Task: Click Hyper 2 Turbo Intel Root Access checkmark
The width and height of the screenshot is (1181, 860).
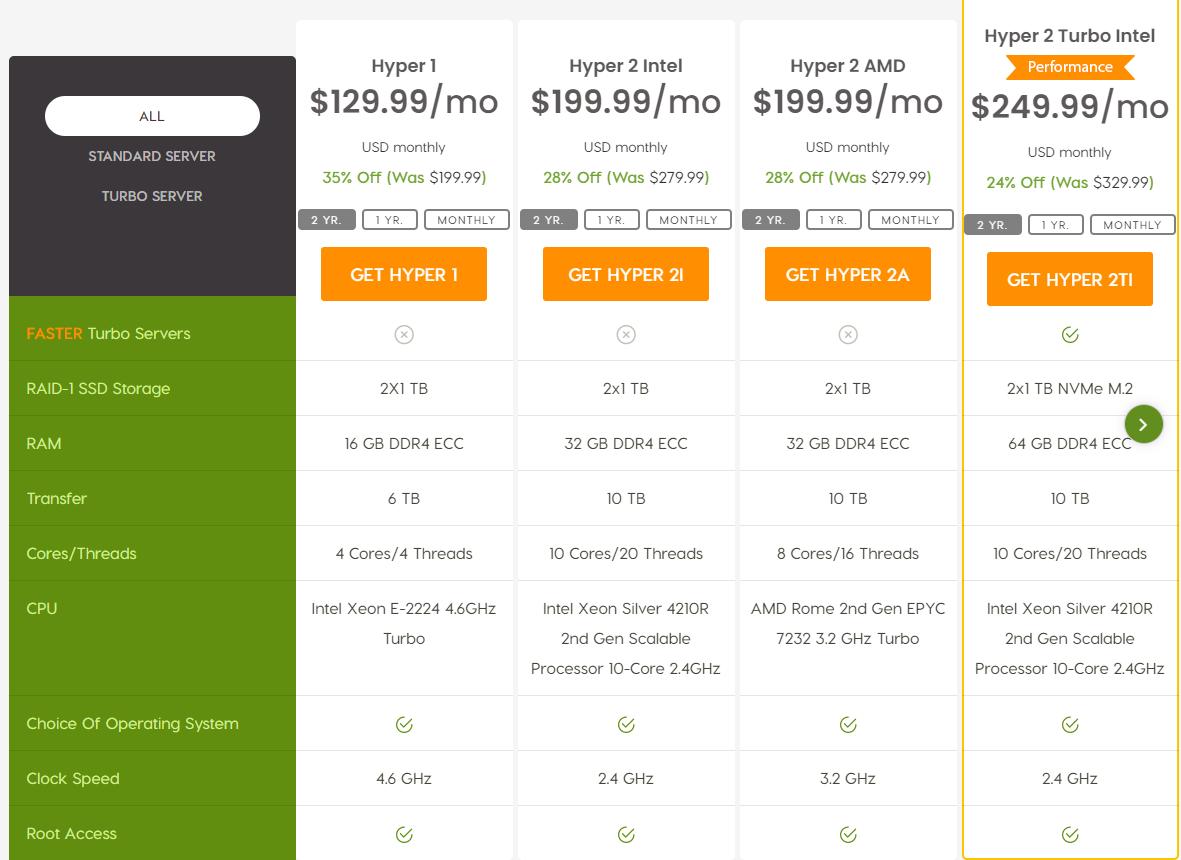Action: pyautogui.click(x=1070, y=834)
